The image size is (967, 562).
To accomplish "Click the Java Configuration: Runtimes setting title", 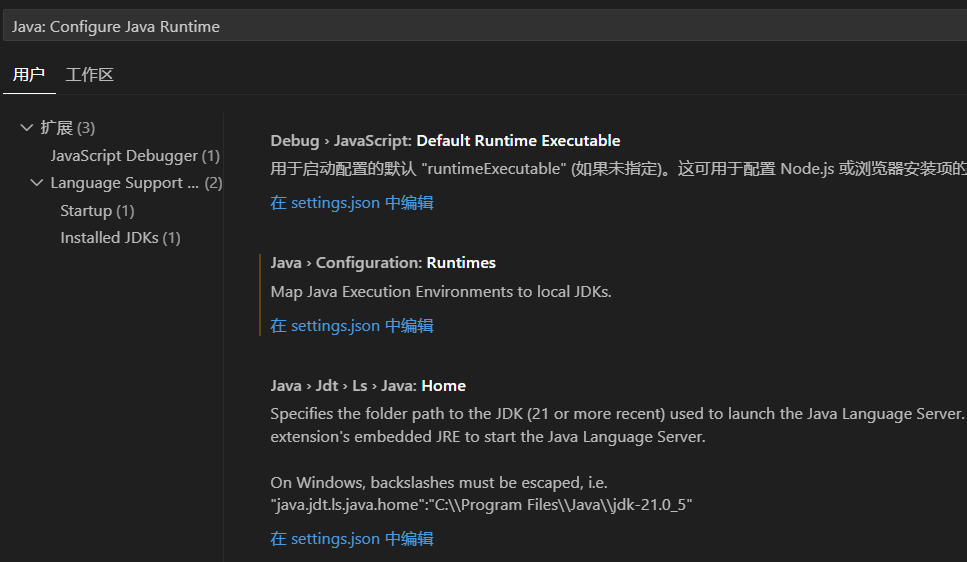I will 383,263.
